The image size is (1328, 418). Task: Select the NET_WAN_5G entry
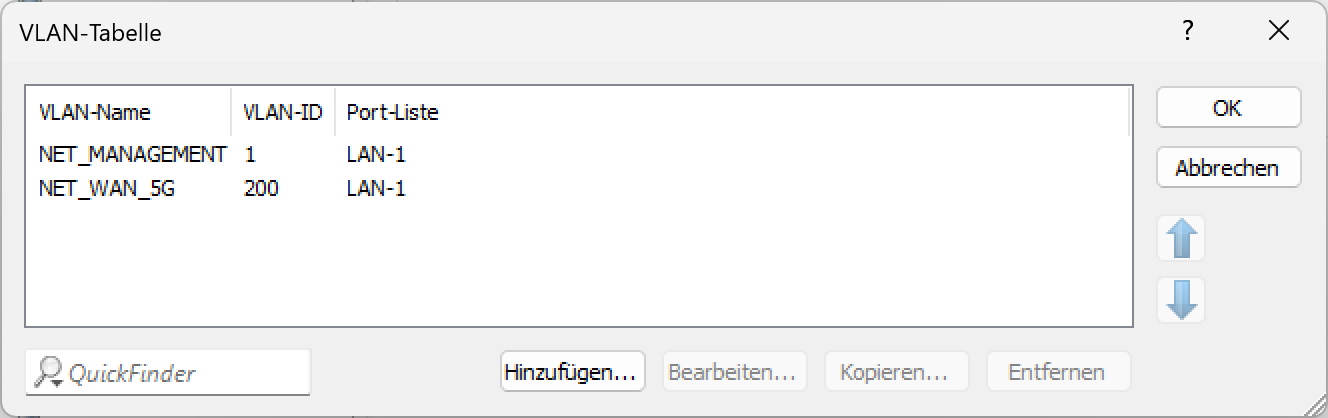pyautogui.click(x=107, y=188)
